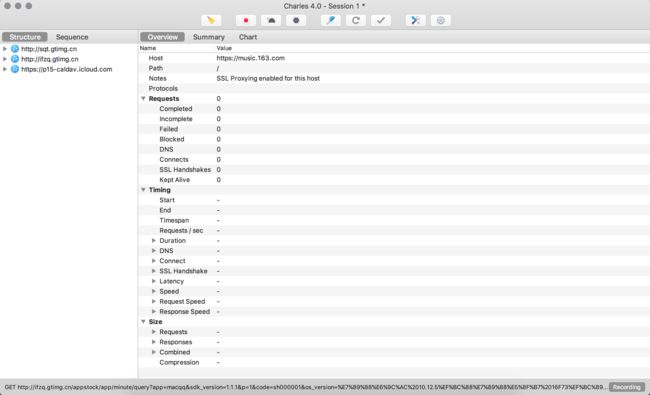Open the settings gear icon

click(441, 20)
